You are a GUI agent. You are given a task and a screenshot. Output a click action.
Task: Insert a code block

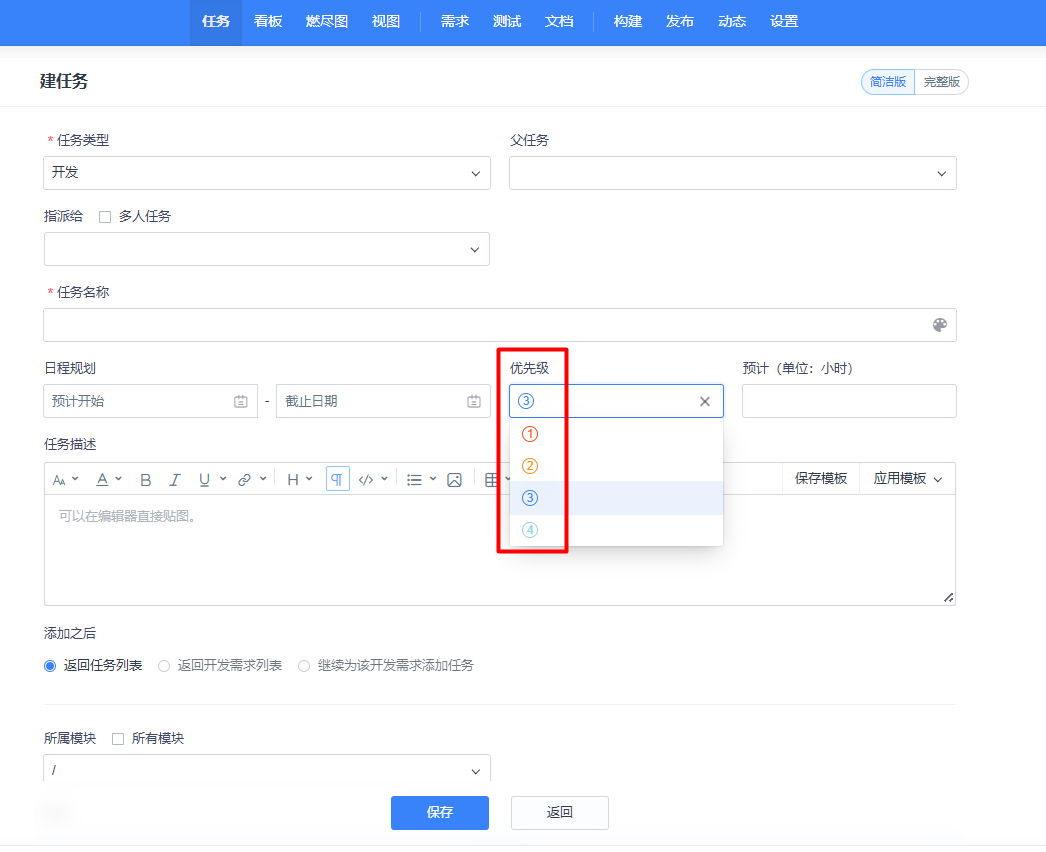click(366, 480)
